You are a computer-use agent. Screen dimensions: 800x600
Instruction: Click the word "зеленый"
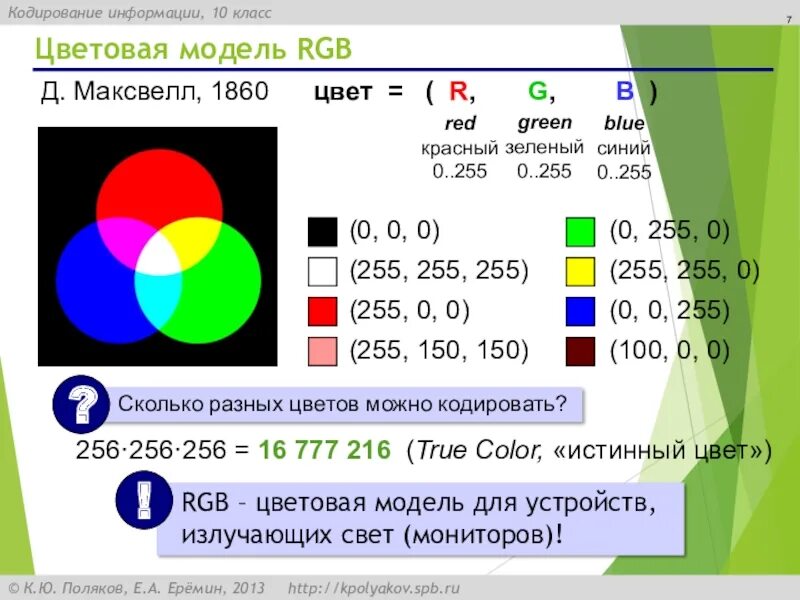[x=544, y=147]
